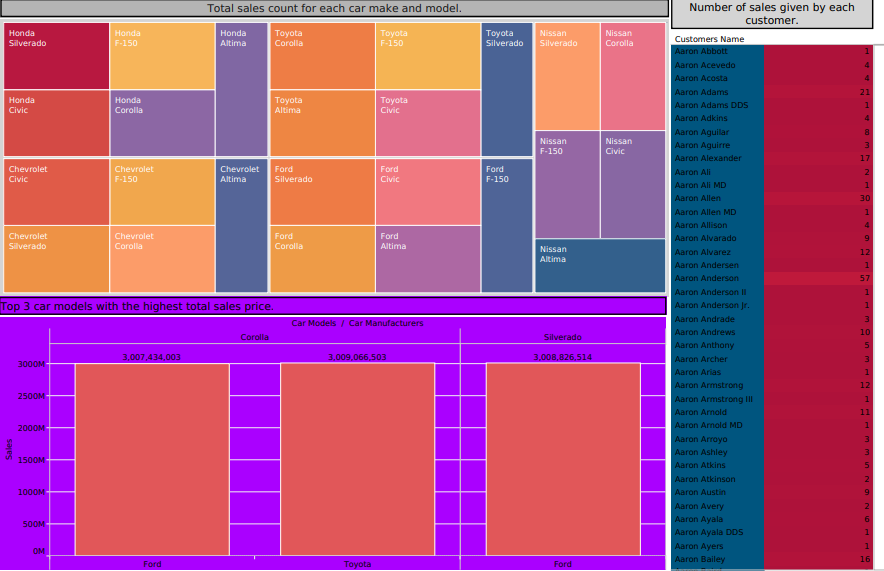
Task: Select the Ford F-150 treemap tile
Action: (507, 225)
